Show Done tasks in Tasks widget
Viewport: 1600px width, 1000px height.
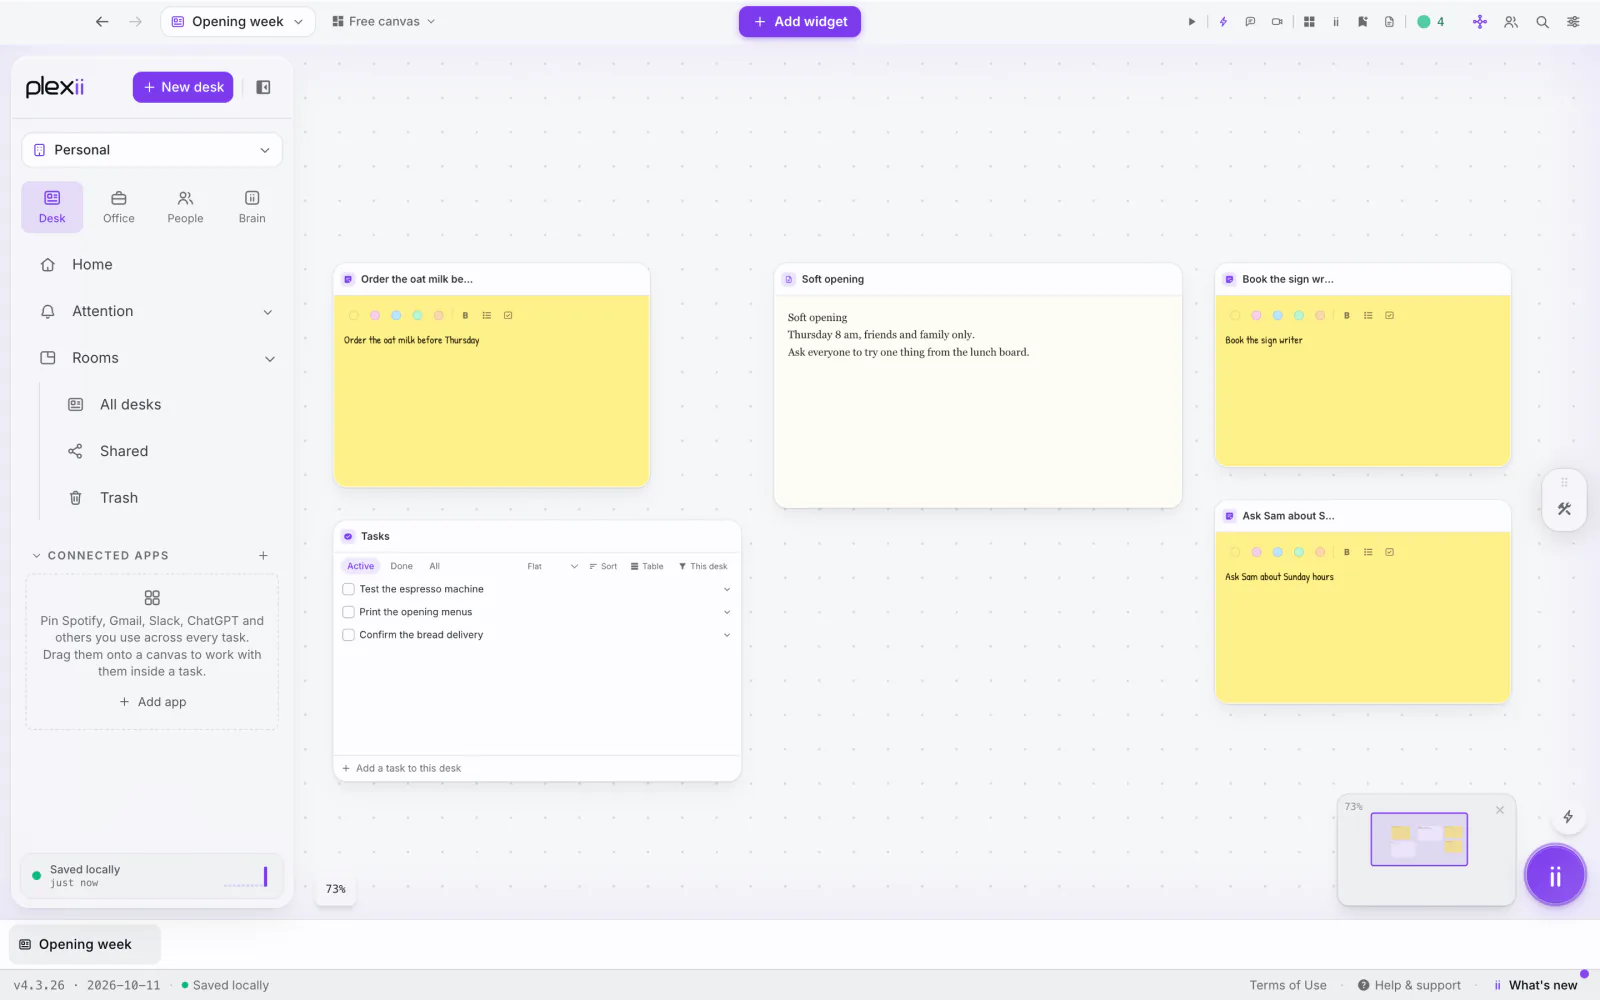point(401,566)
